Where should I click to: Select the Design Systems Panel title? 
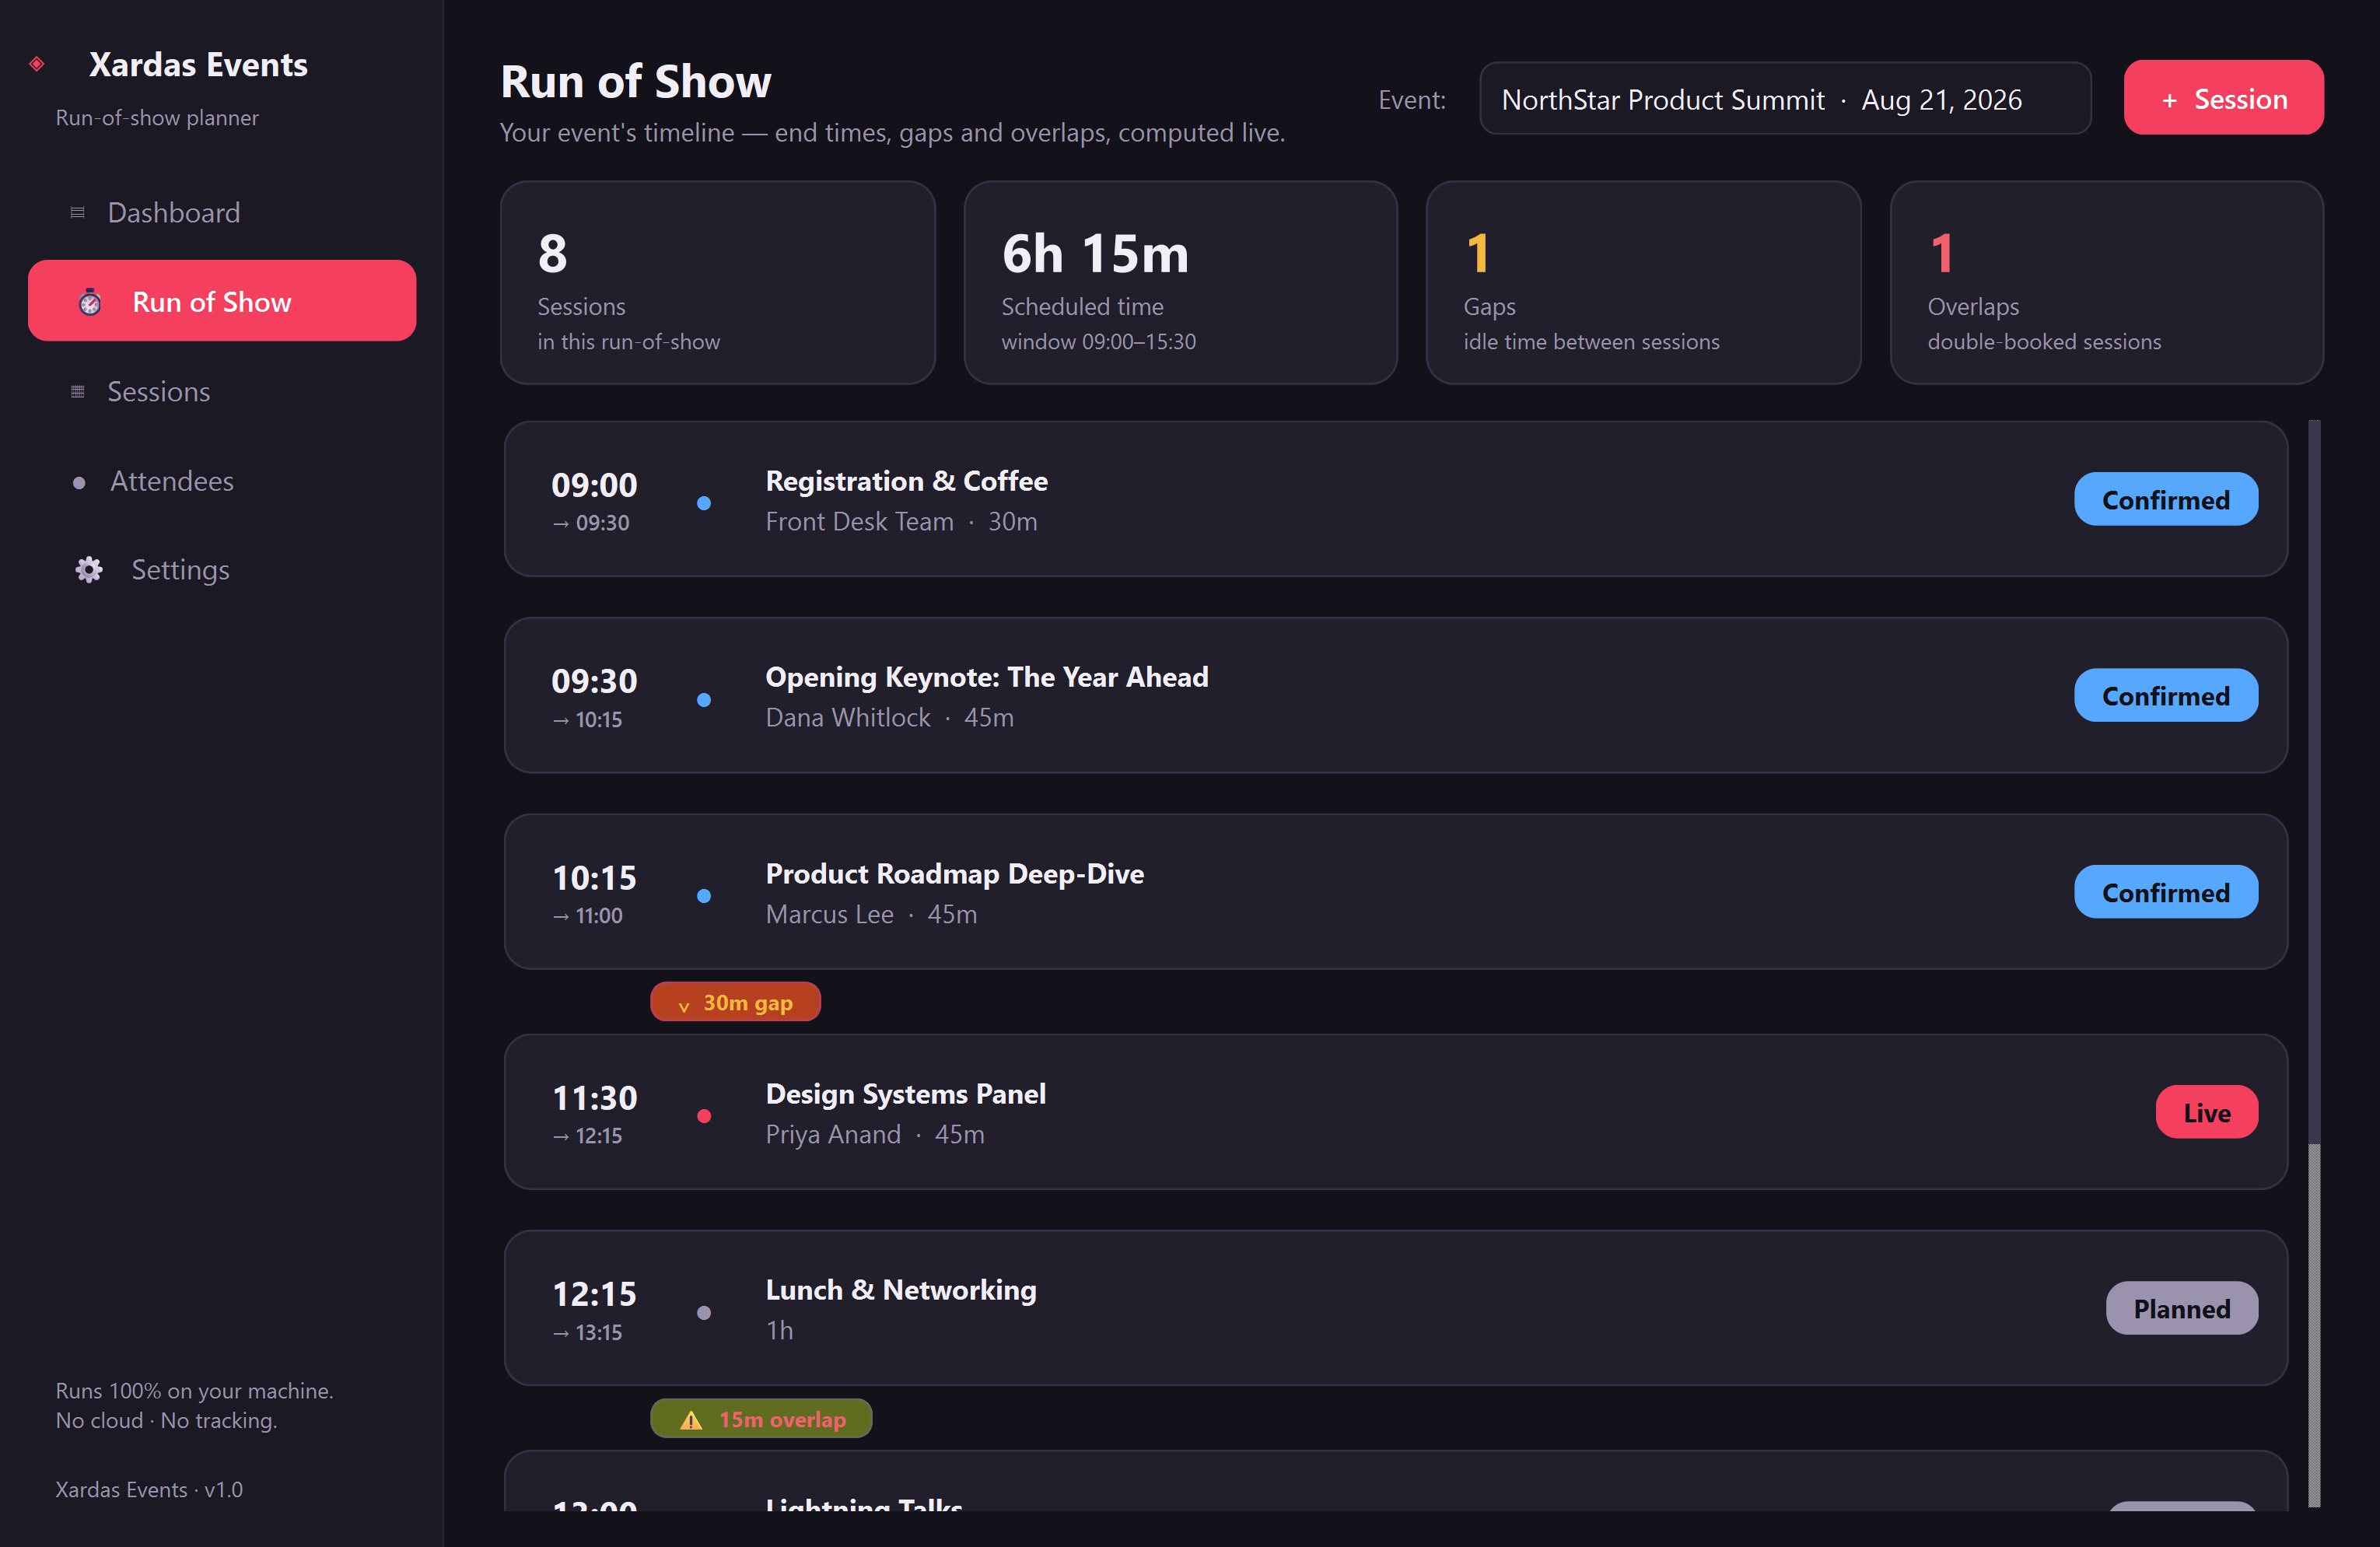[x=905, y=1094]
